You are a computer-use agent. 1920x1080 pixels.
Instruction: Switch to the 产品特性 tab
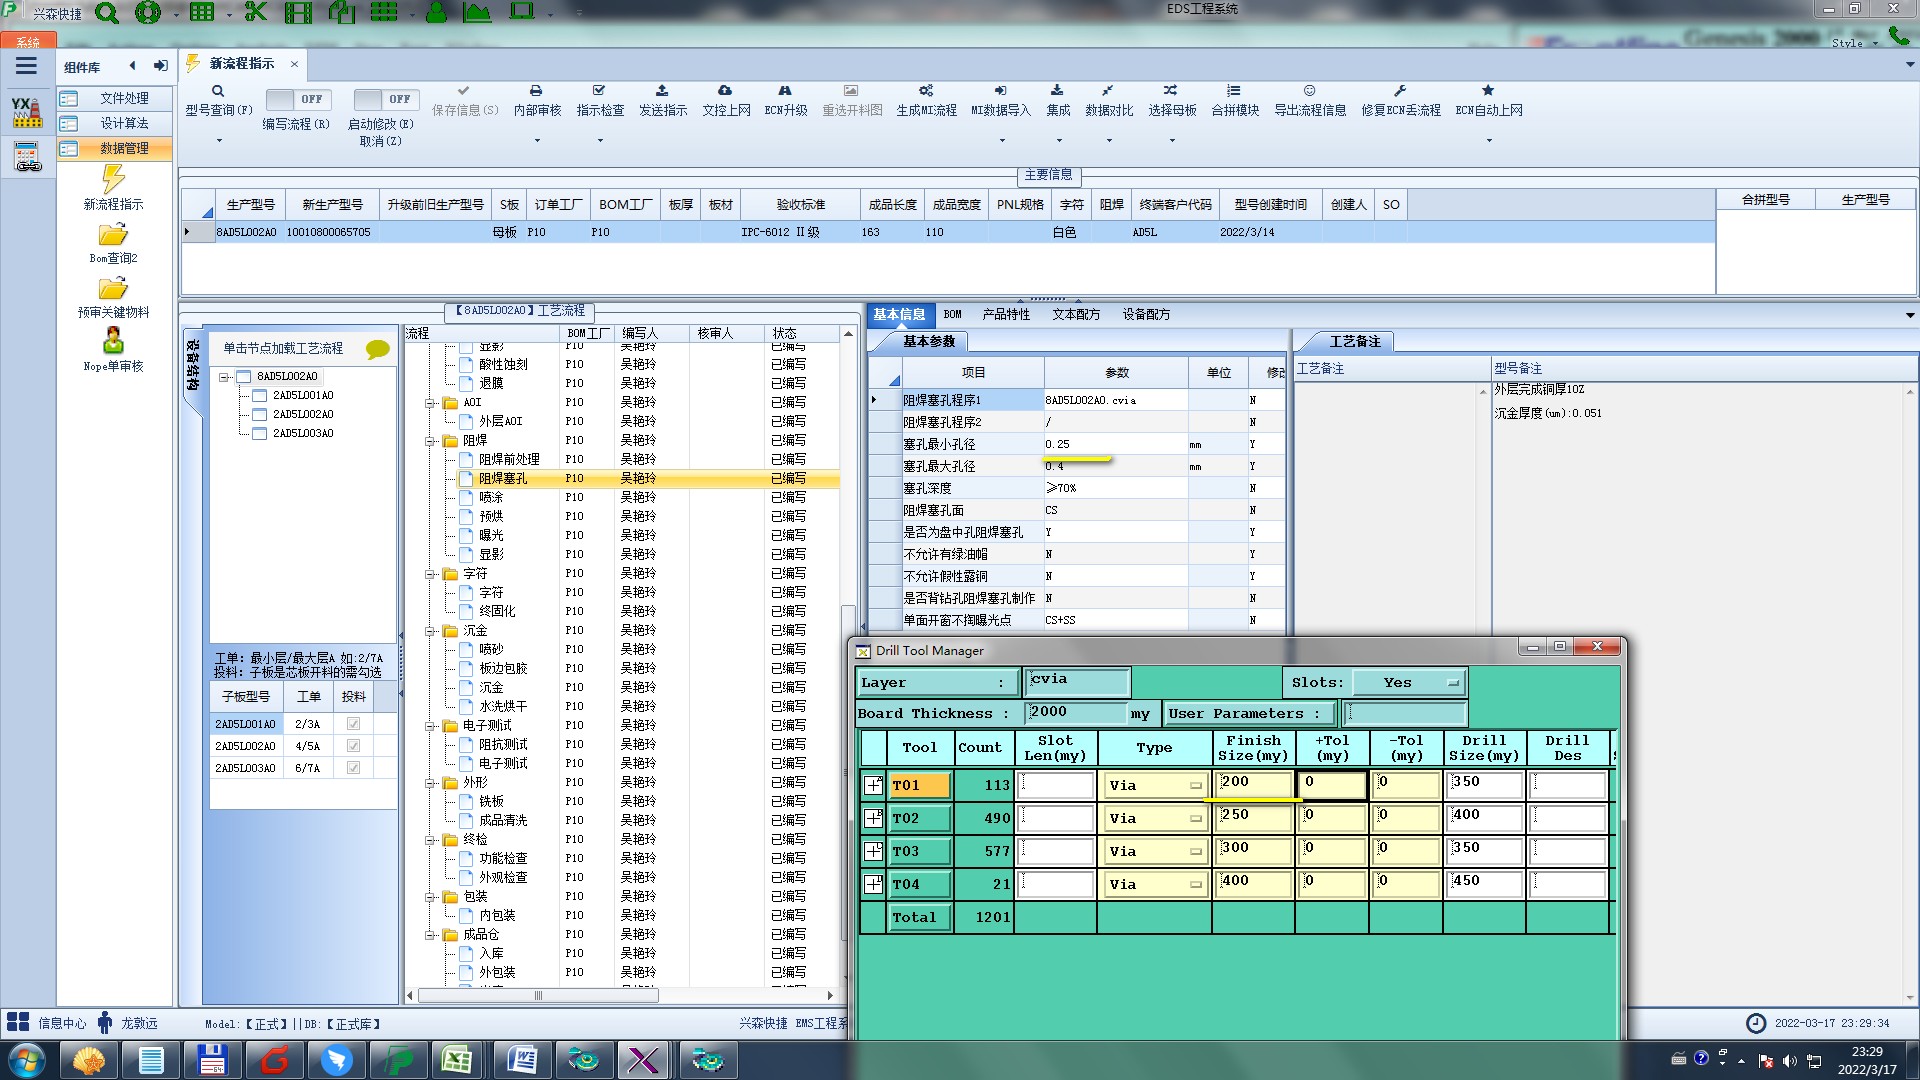tap(1005, 314)
